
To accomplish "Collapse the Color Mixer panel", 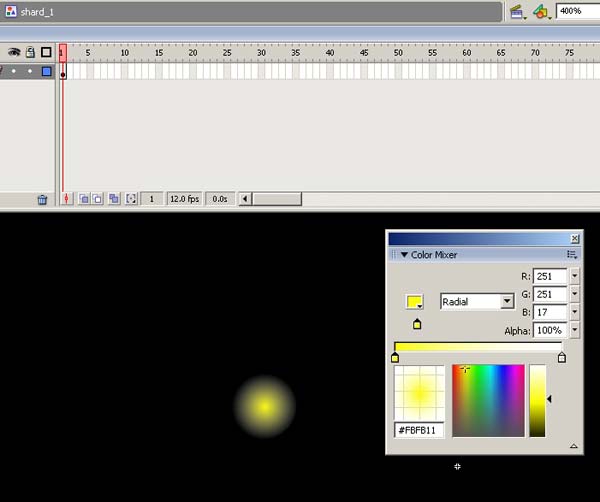I will point(404,255).
